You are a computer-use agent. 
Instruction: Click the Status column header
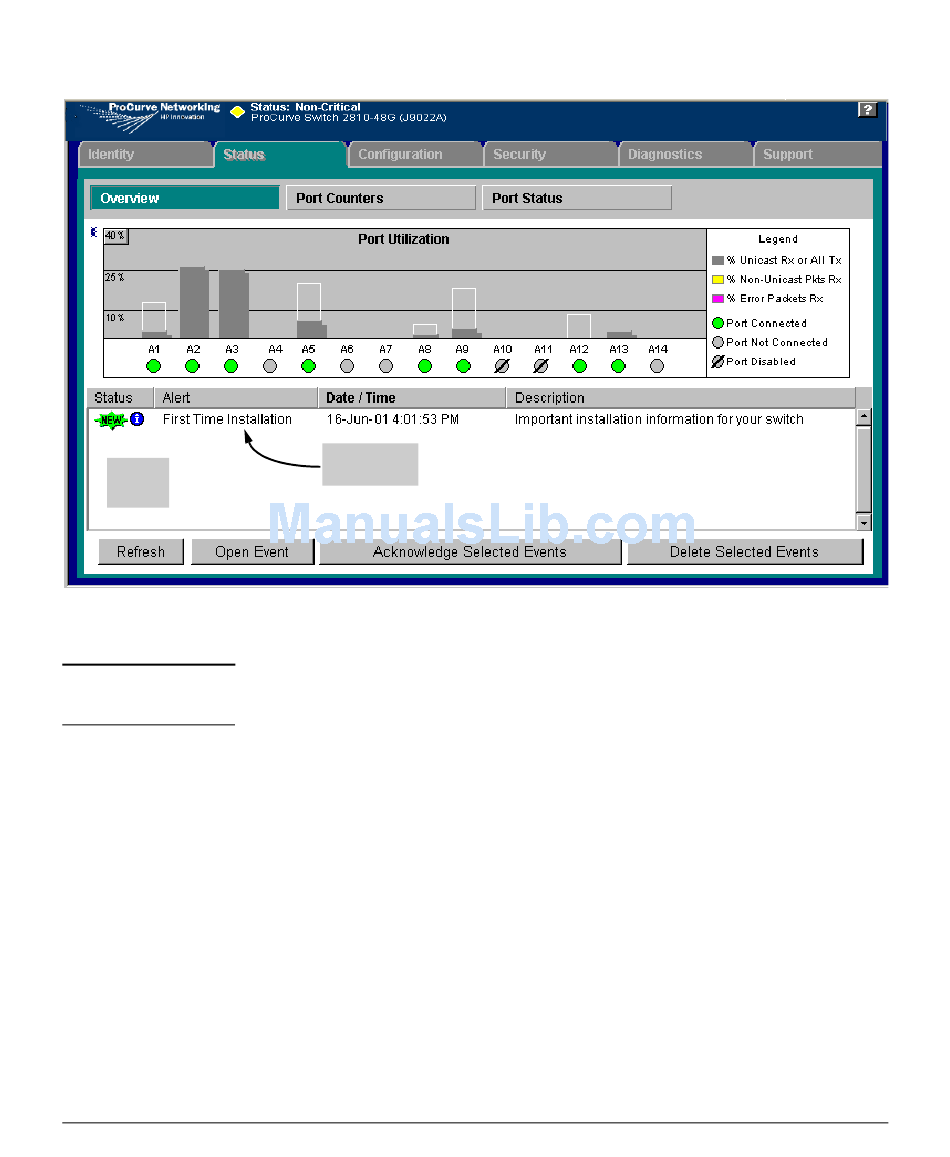(120, 398)
